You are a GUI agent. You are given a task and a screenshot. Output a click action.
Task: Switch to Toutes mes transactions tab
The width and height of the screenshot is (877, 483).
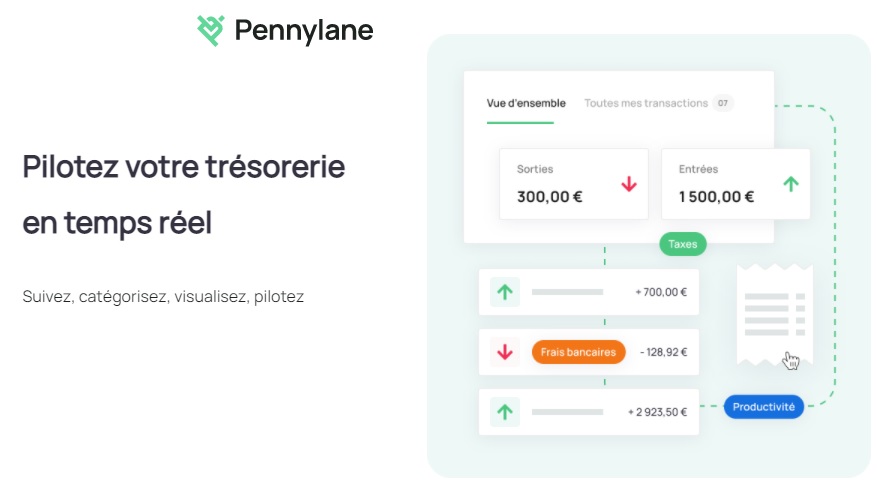(x=646, y=103)
